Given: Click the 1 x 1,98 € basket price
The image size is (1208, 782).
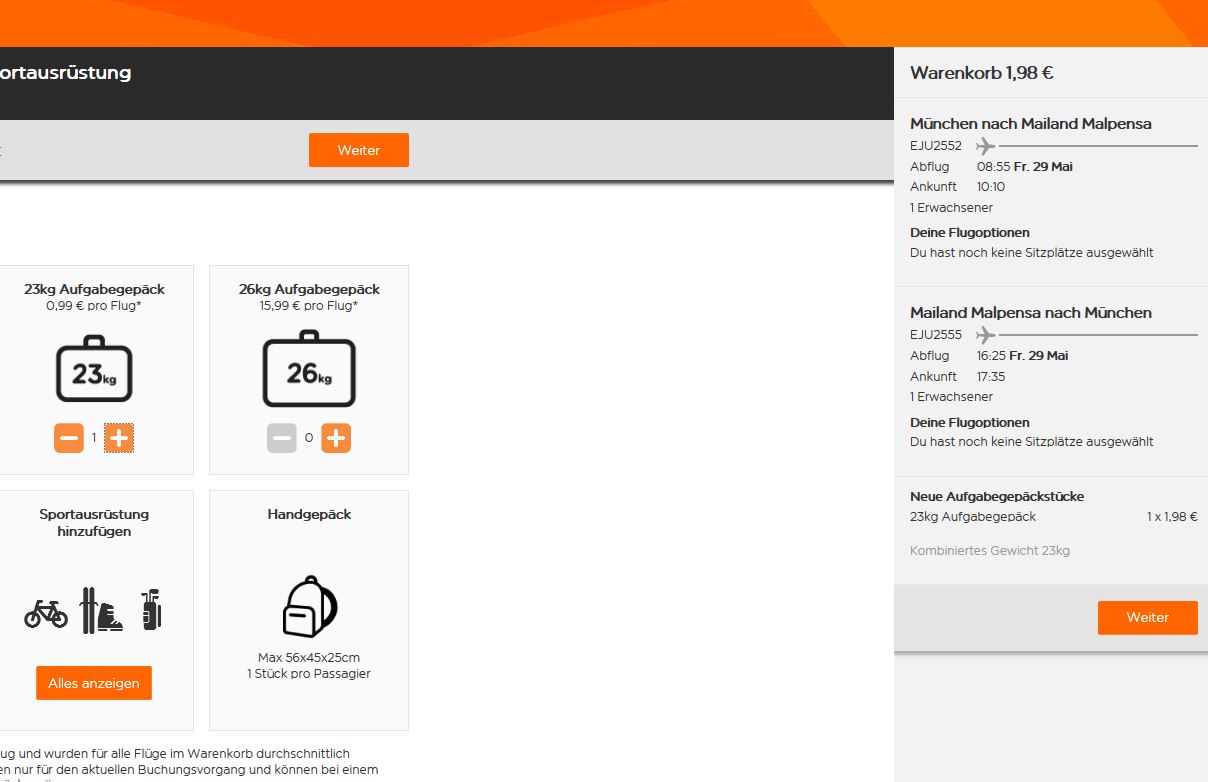Looking at the screenshot, I should pos(1172,517).
